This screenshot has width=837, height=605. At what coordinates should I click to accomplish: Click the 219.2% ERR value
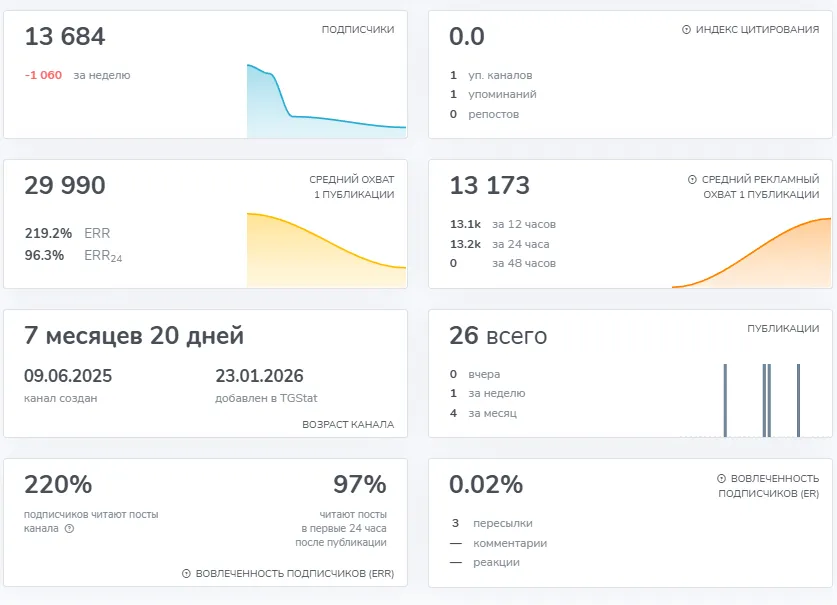click(48, 233)
